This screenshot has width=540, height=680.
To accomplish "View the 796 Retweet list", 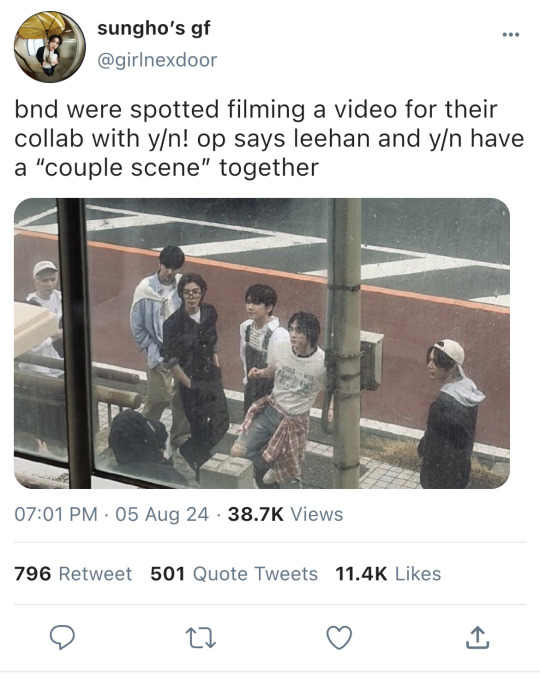I will pos(73,574).
